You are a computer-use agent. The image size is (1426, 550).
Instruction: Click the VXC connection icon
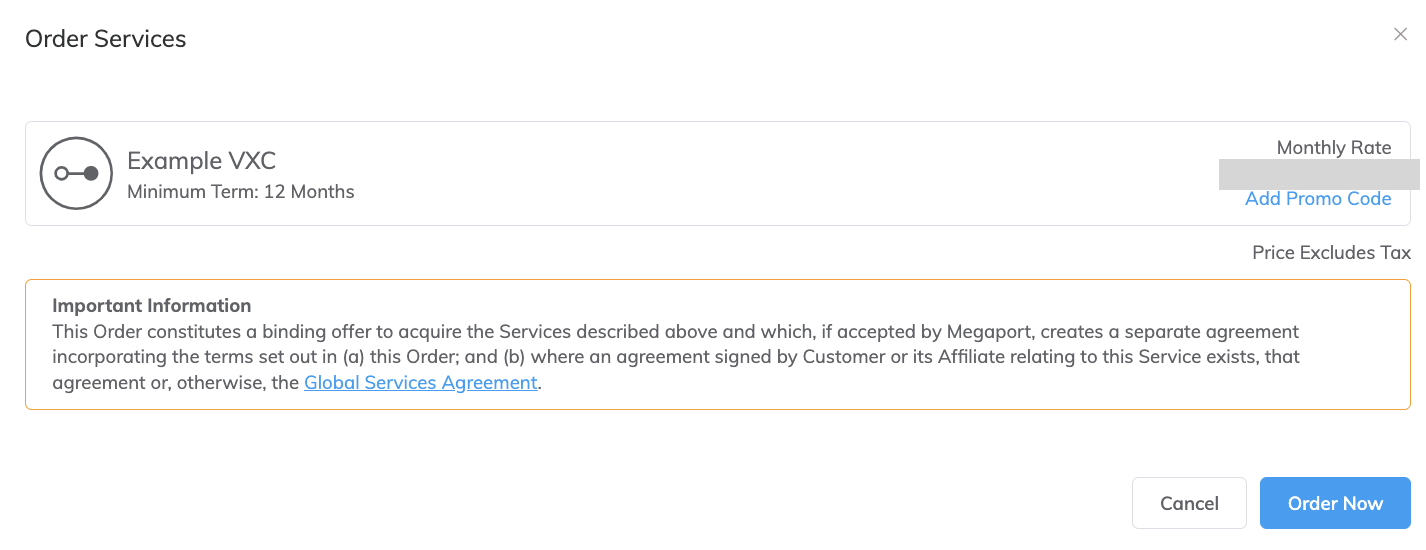point(76,173)
